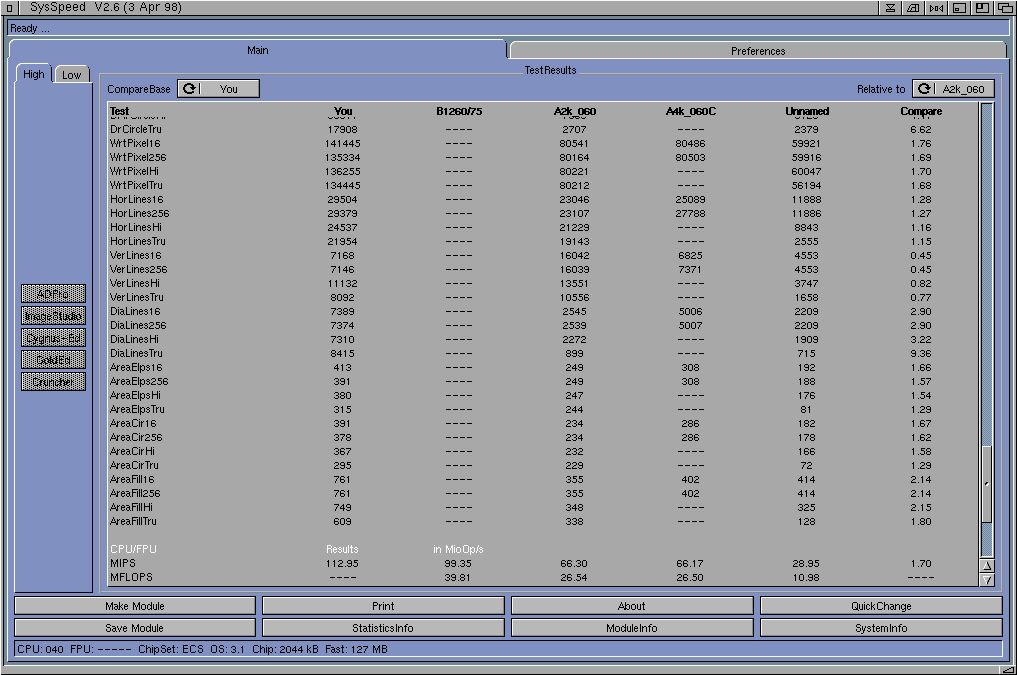1017x675 pixels.
Task: Select the AreaFillTru row label
Action: click(x=133, y=521)
